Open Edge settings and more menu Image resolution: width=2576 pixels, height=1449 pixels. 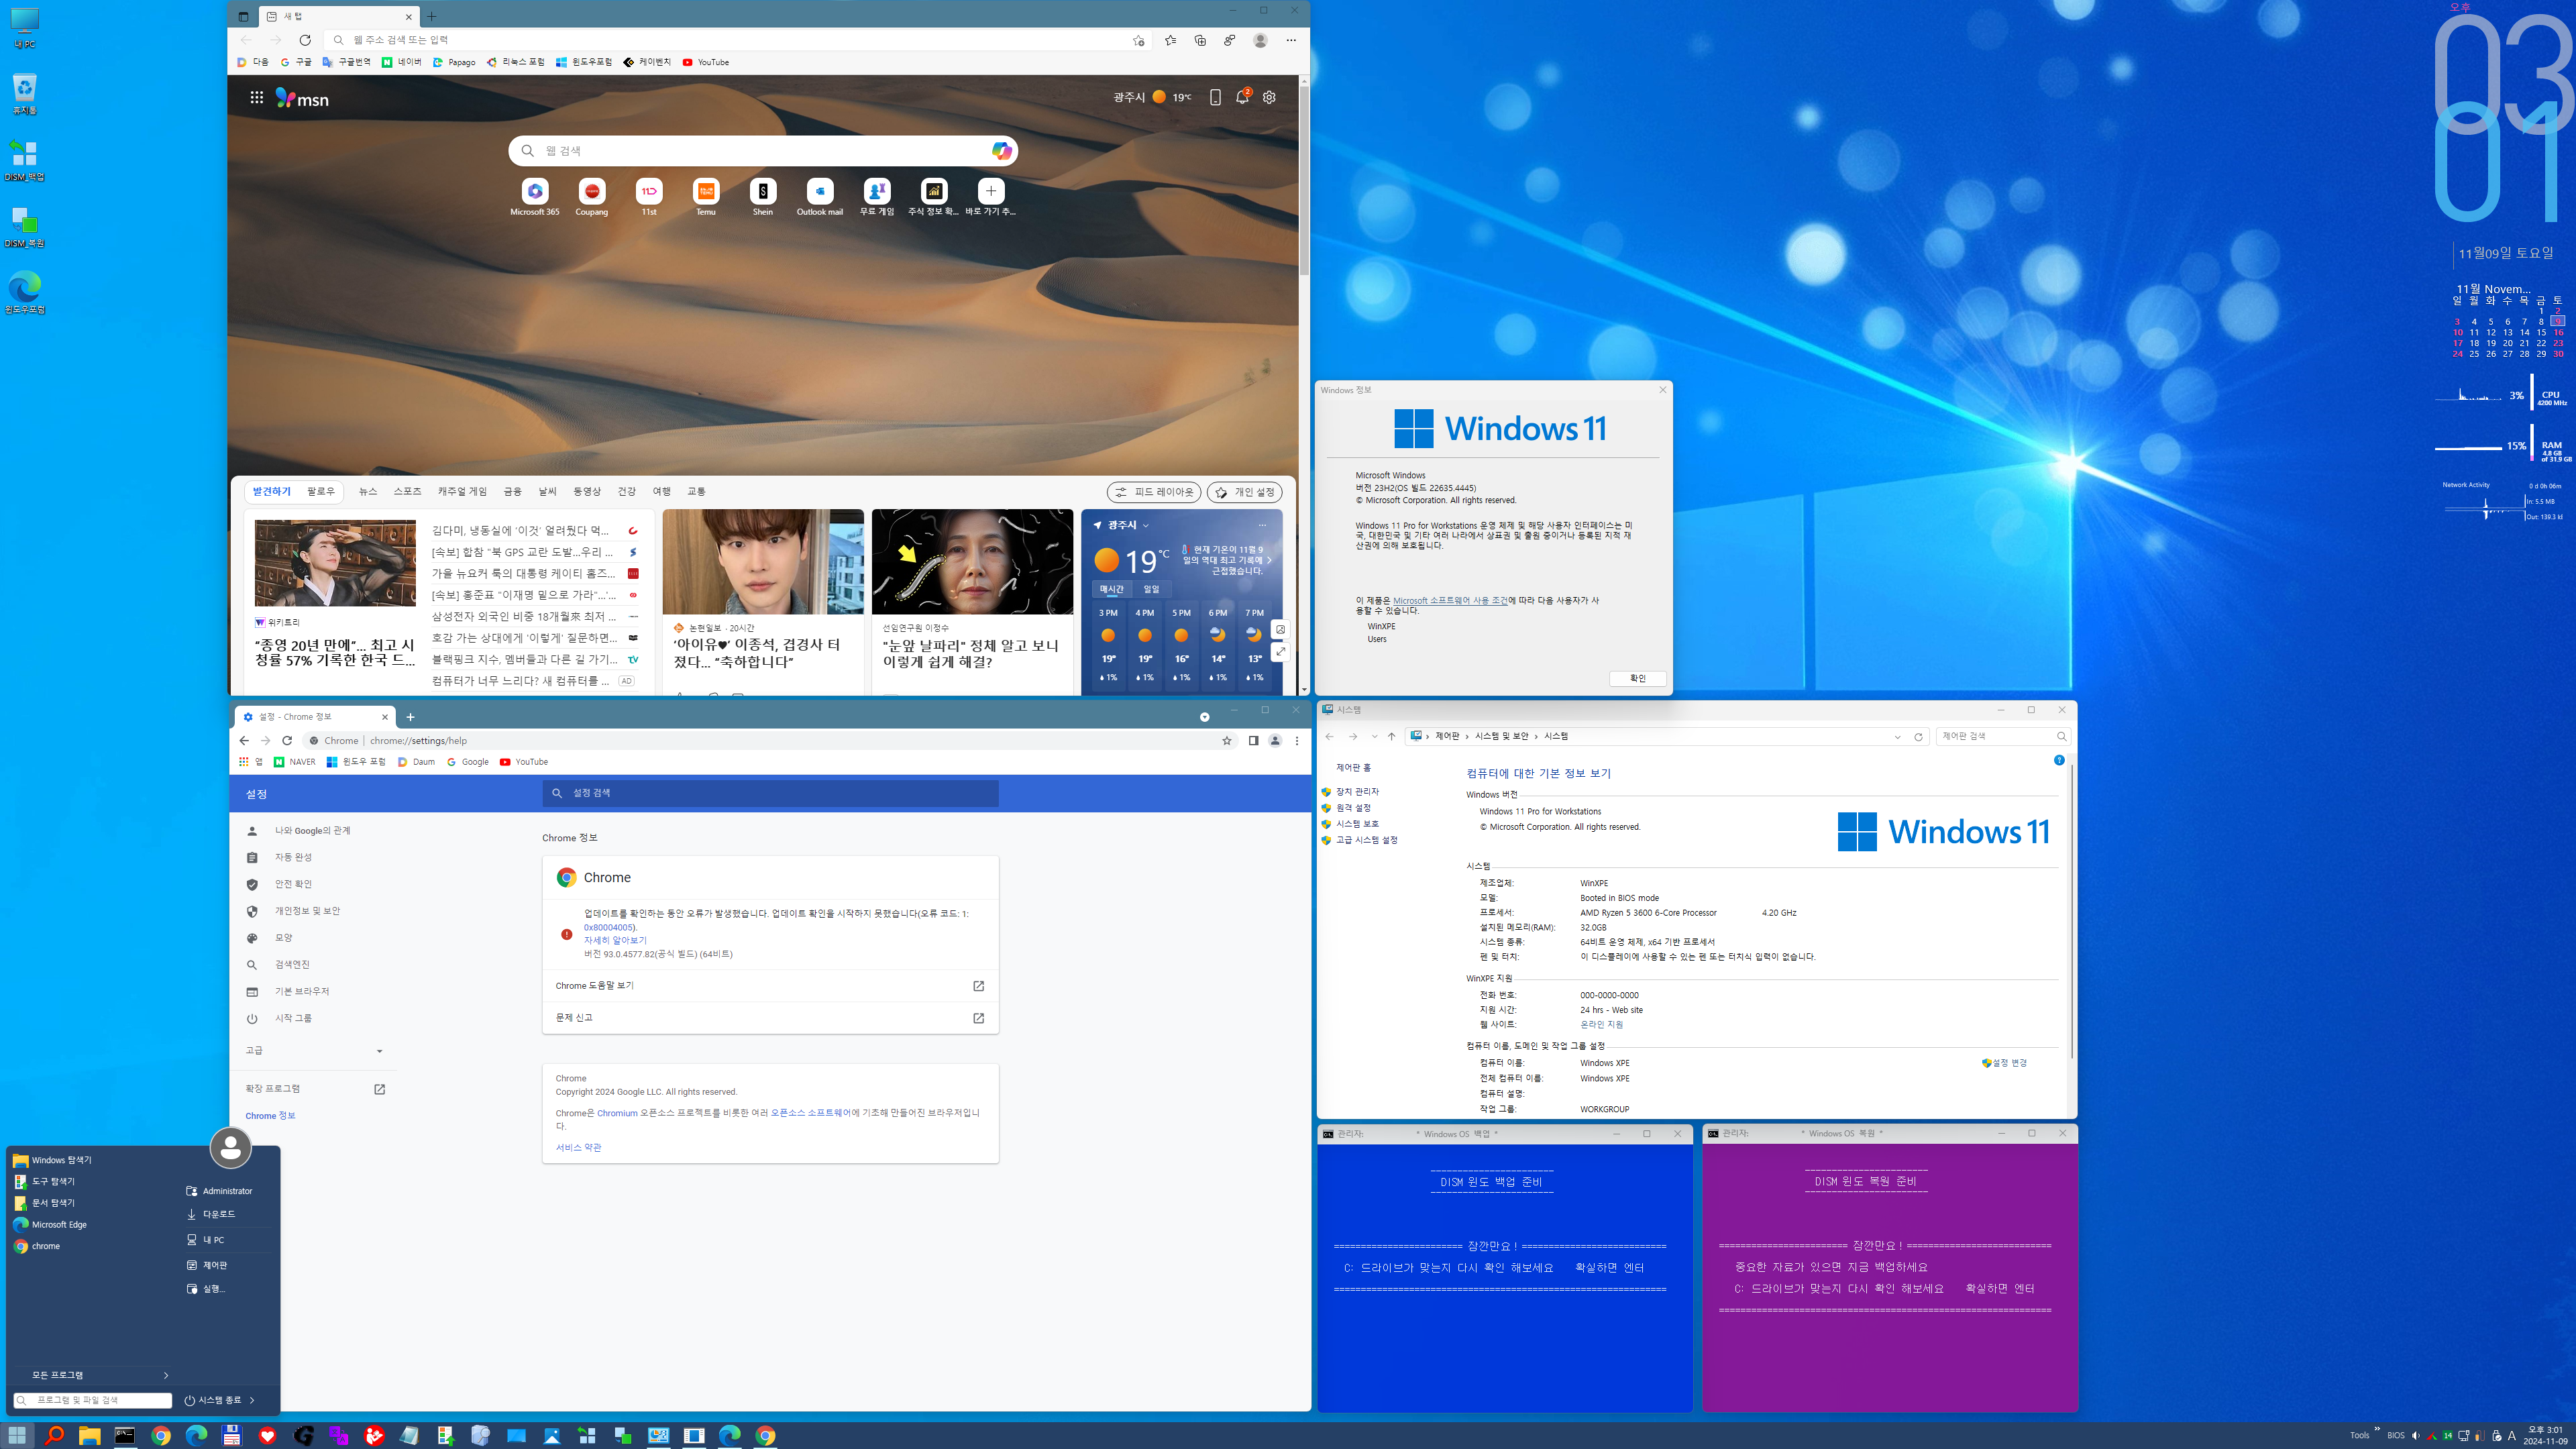tap(1291, 40)
